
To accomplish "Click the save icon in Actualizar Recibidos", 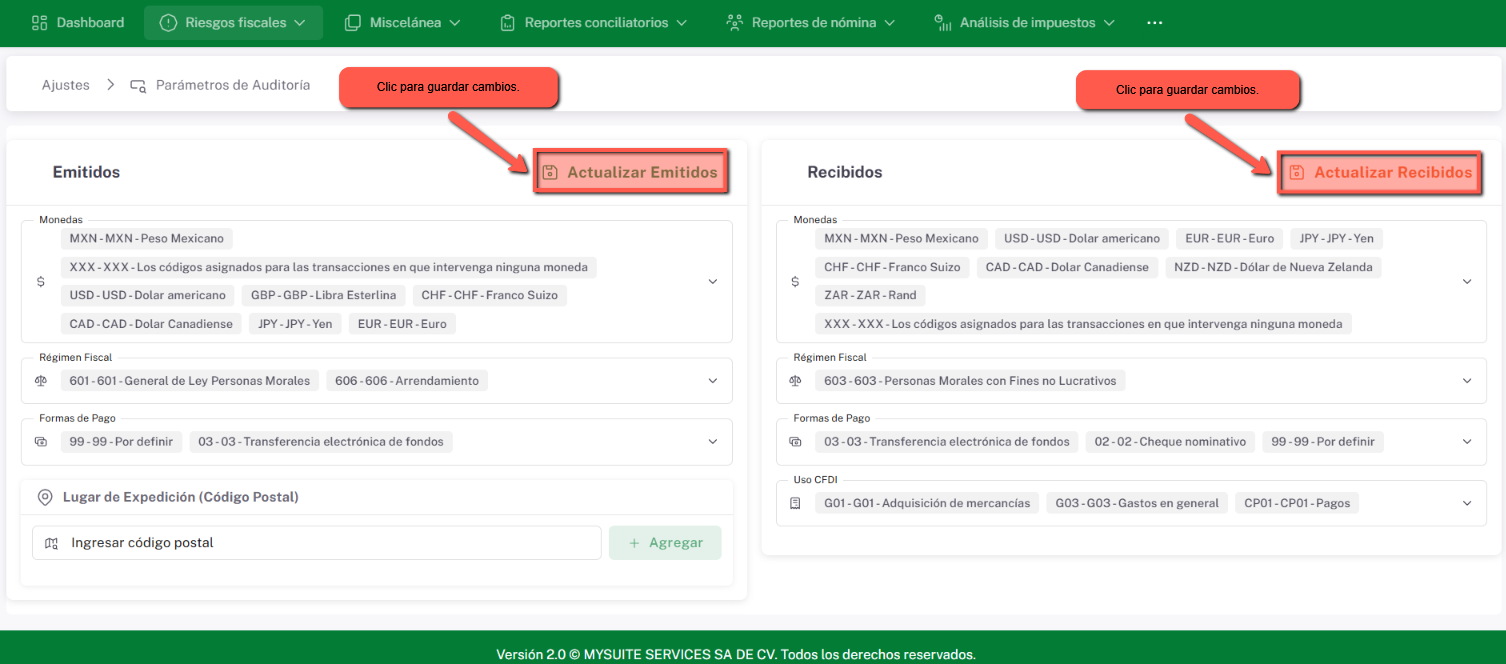I will 1296,172.
